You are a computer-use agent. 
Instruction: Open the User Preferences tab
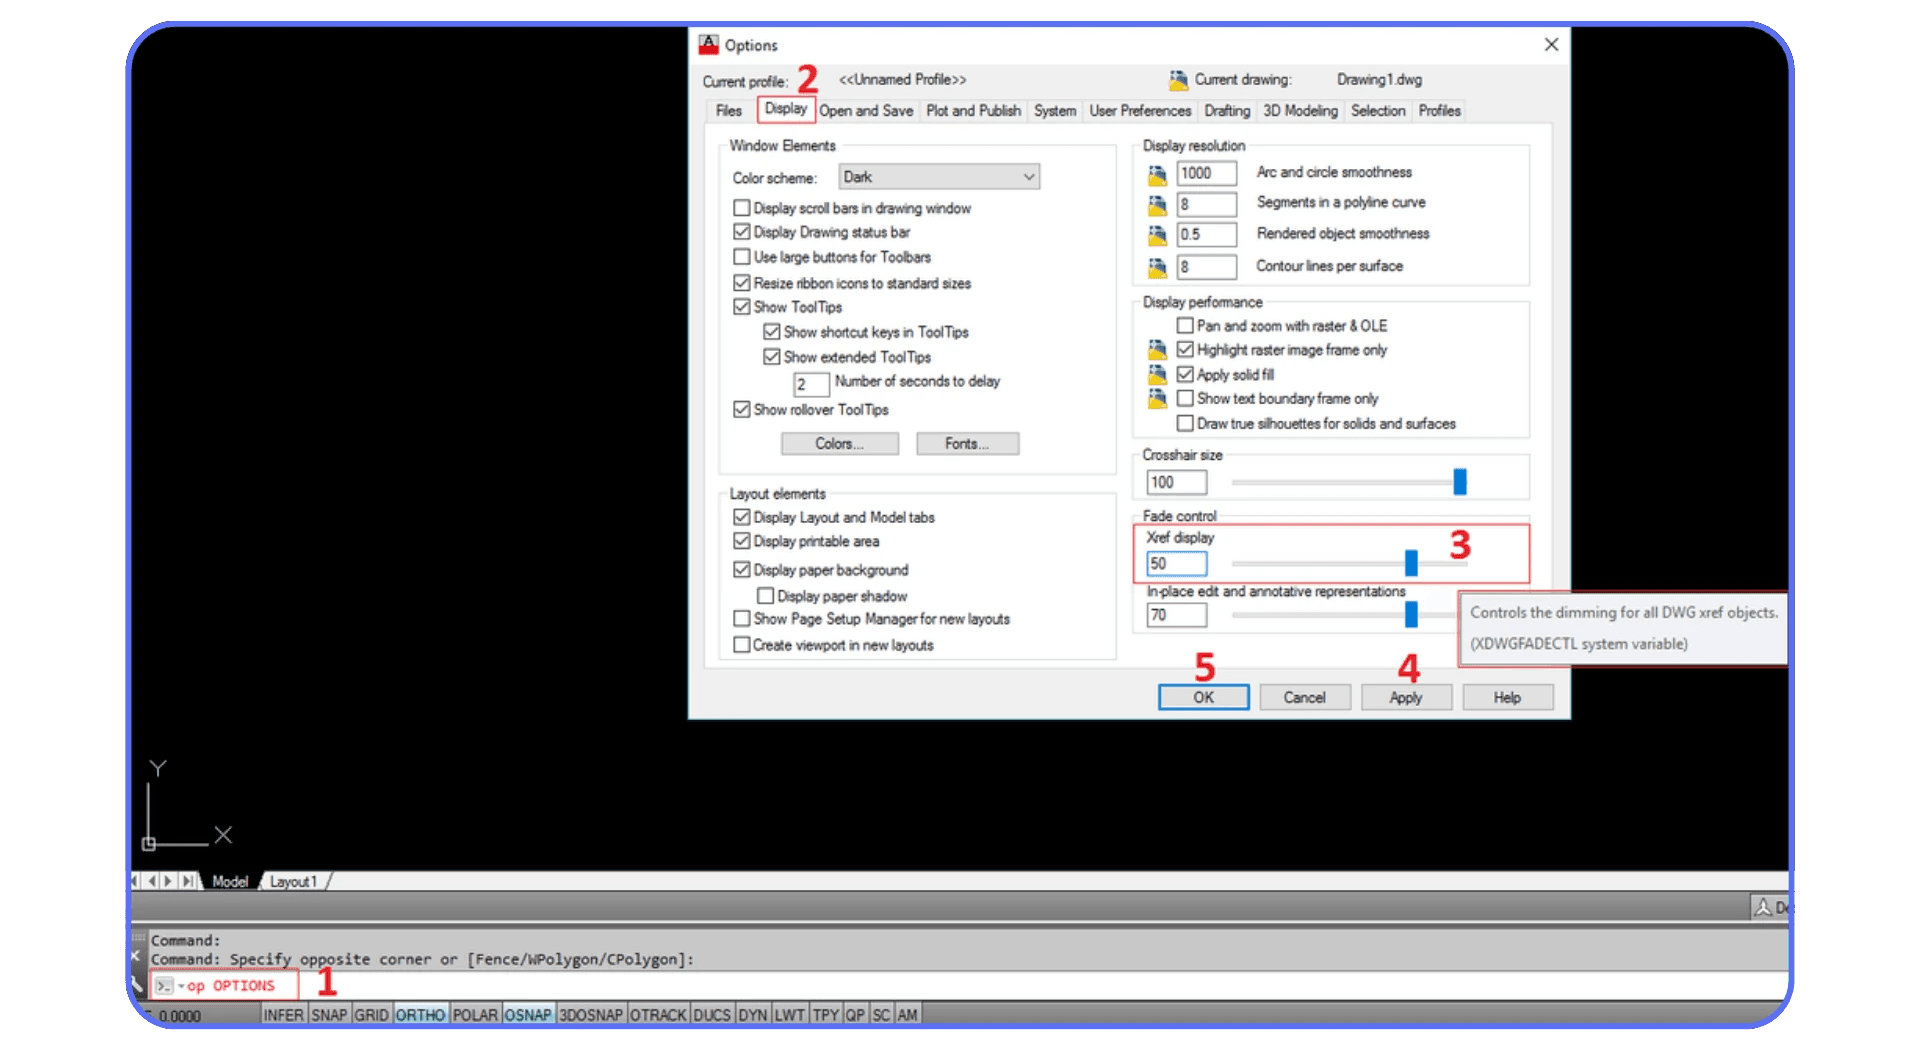(1140, 111)
